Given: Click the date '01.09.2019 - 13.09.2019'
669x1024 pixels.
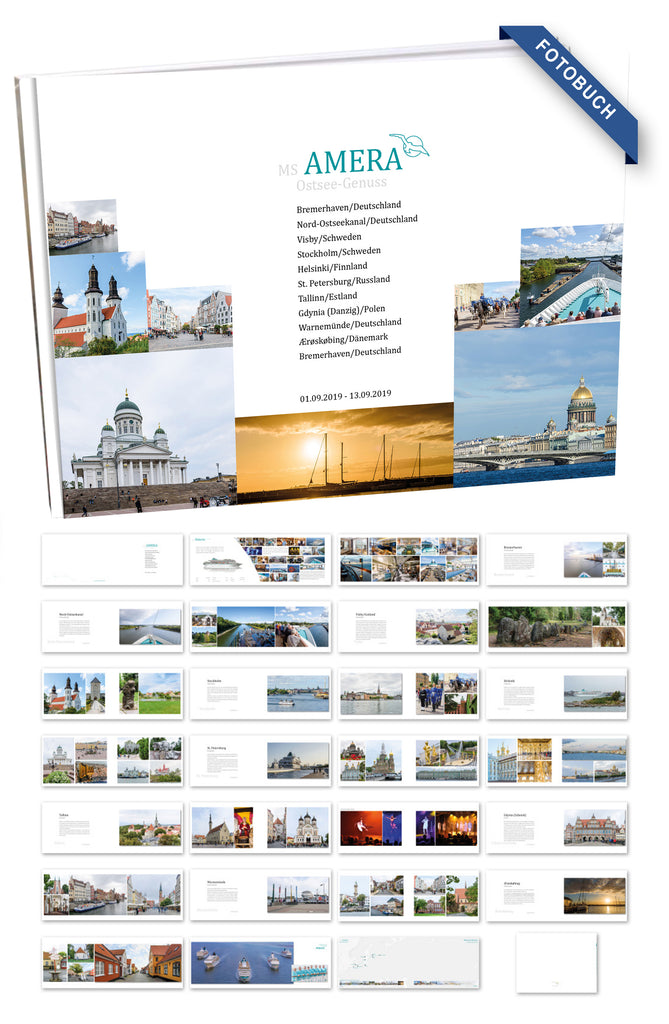Looking at the screenshot, I should click(345, 396).
